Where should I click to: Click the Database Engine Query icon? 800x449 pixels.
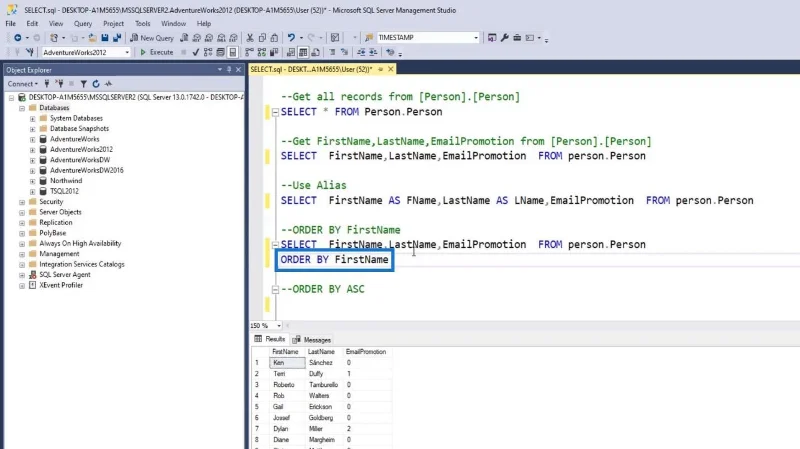pos(184,38)
